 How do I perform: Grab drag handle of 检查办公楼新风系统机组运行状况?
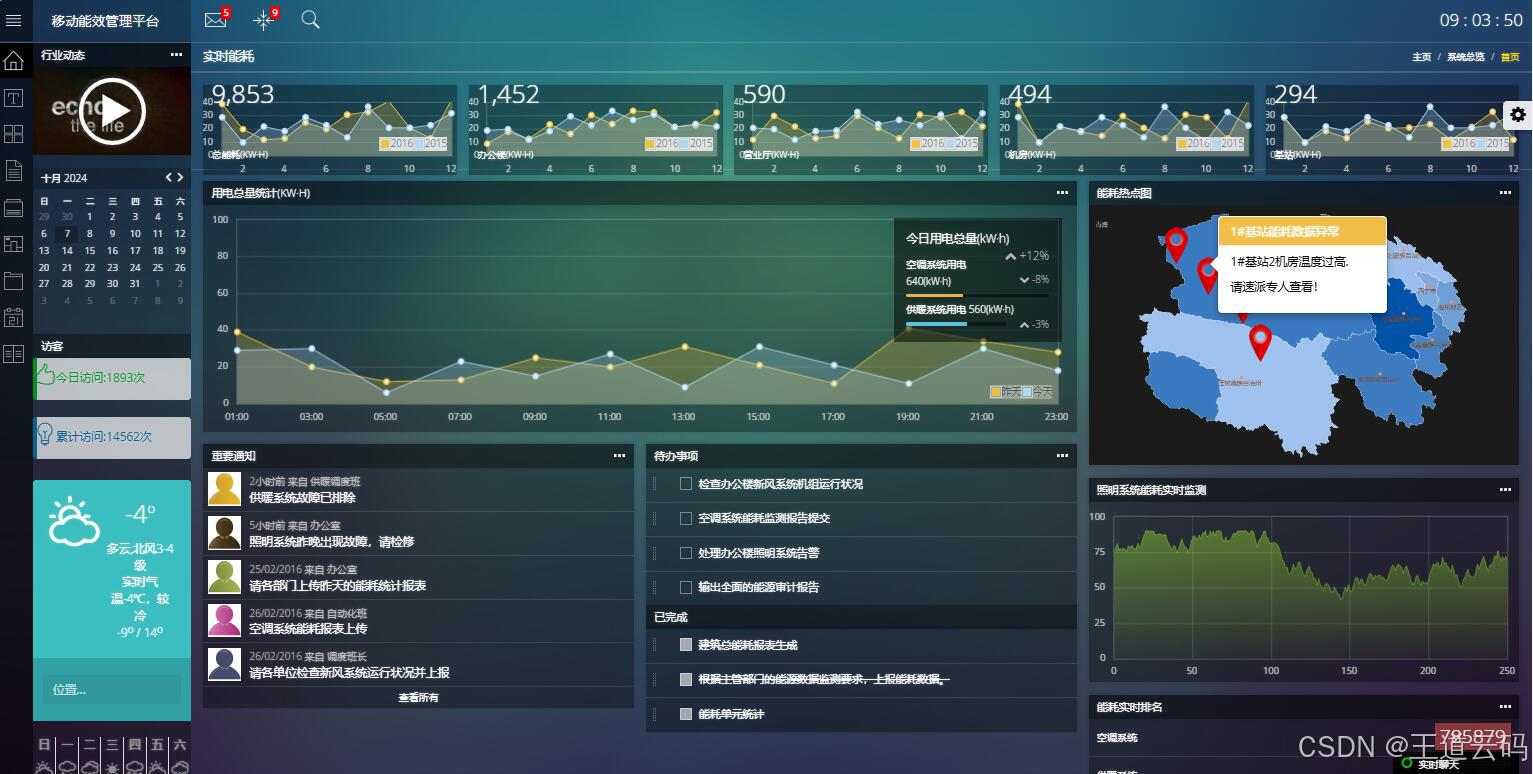point(655,484)
